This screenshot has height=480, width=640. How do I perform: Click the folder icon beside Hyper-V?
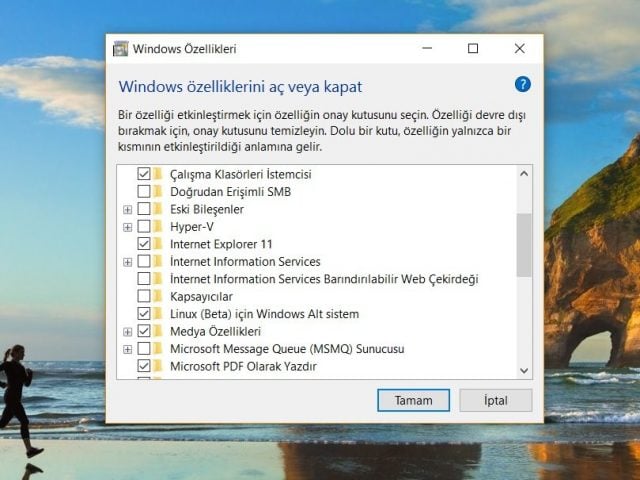158,226
